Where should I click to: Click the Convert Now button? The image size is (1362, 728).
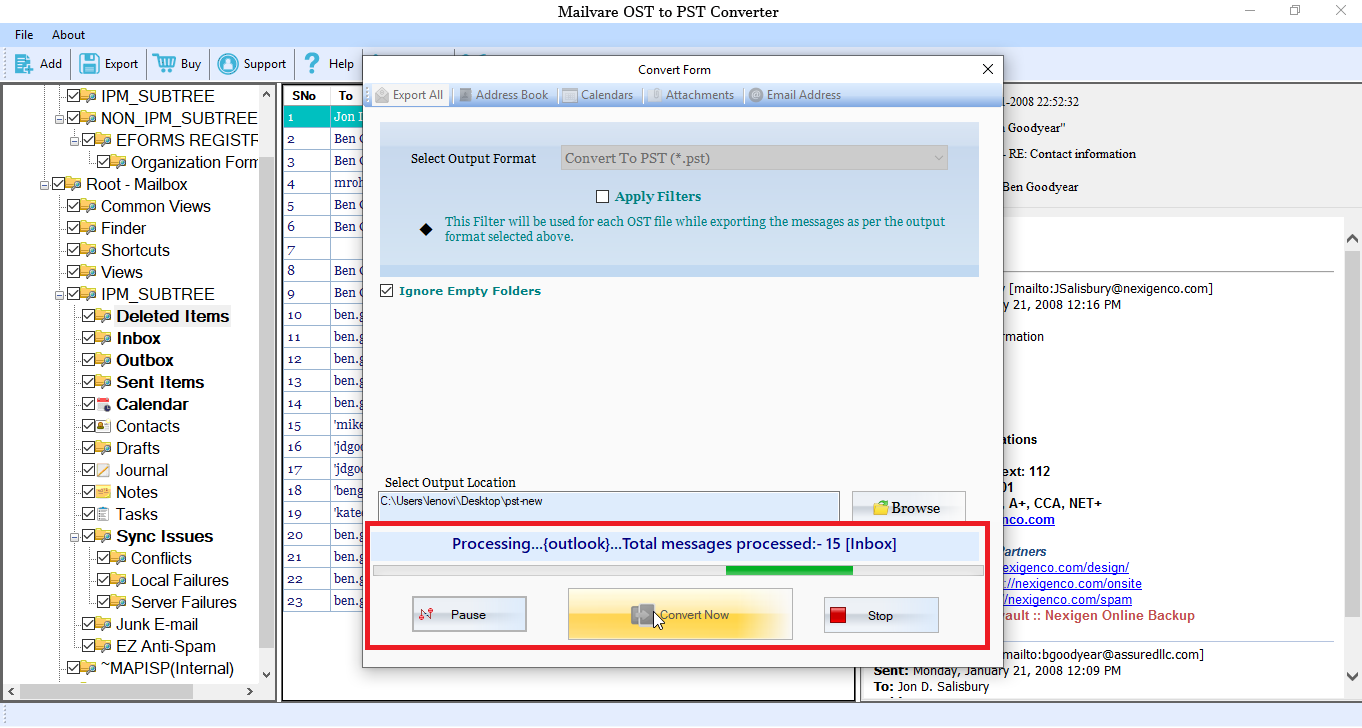[x=680, y=614]
